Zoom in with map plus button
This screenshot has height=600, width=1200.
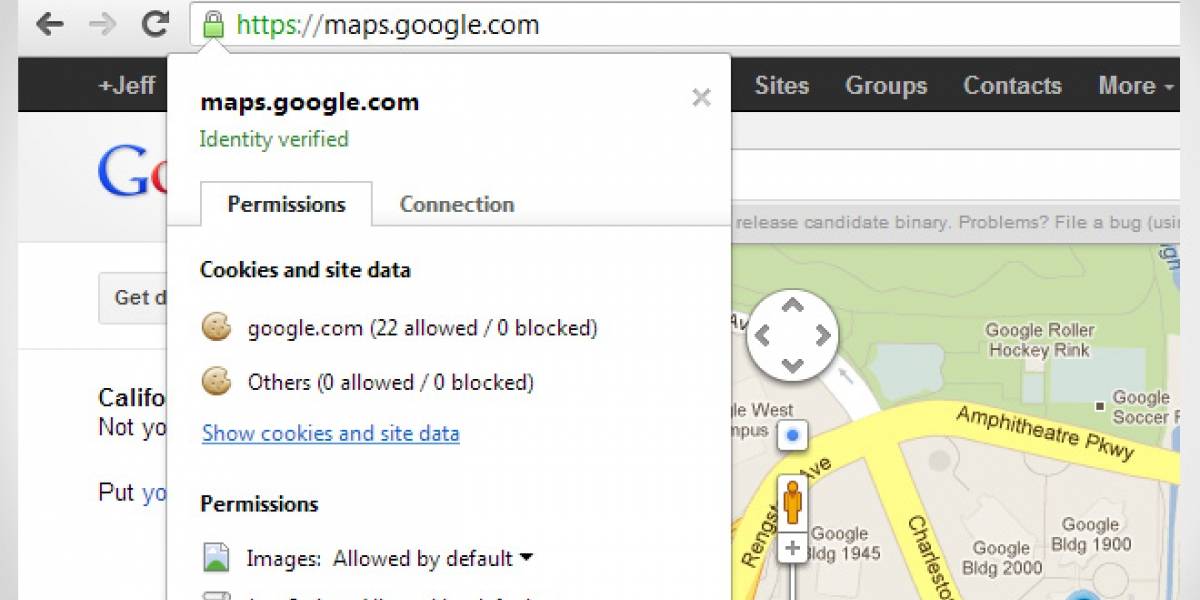point(792,548)
